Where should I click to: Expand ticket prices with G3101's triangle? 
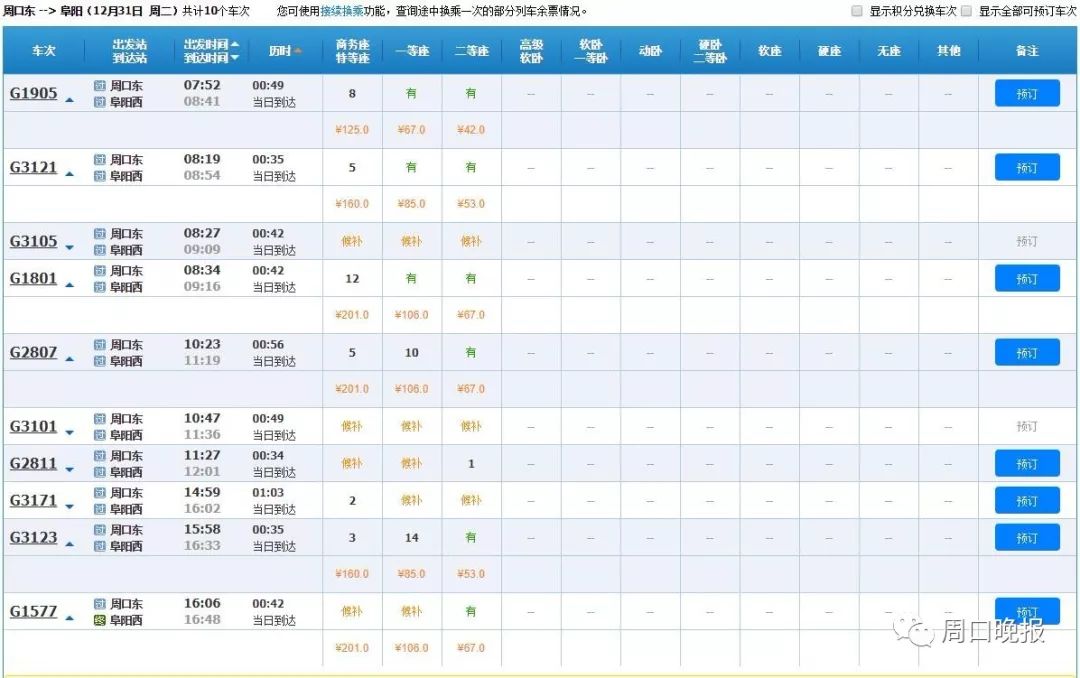[x=69, y=432]
